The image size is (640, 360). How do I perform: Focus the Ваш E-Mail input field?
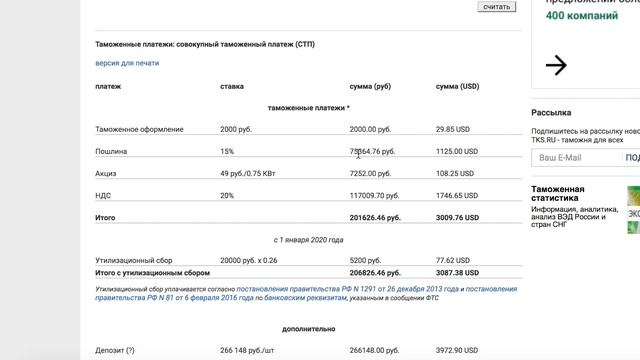point(576,158)
